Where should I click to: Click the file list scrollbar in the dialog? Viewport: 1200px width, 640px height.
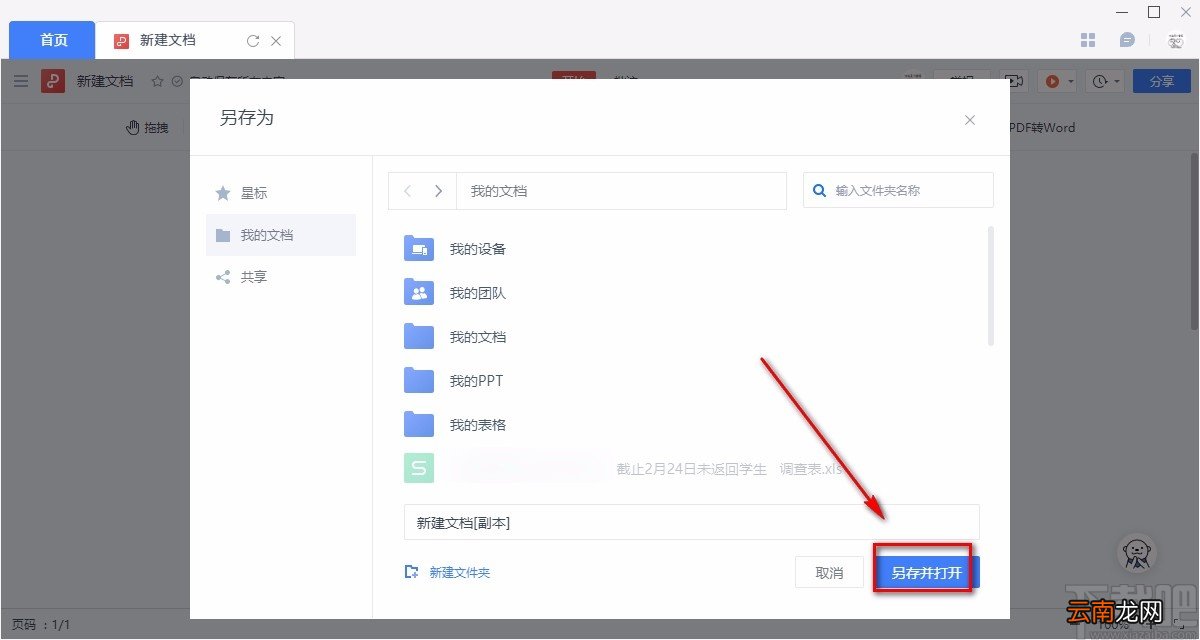coord(991,286)
